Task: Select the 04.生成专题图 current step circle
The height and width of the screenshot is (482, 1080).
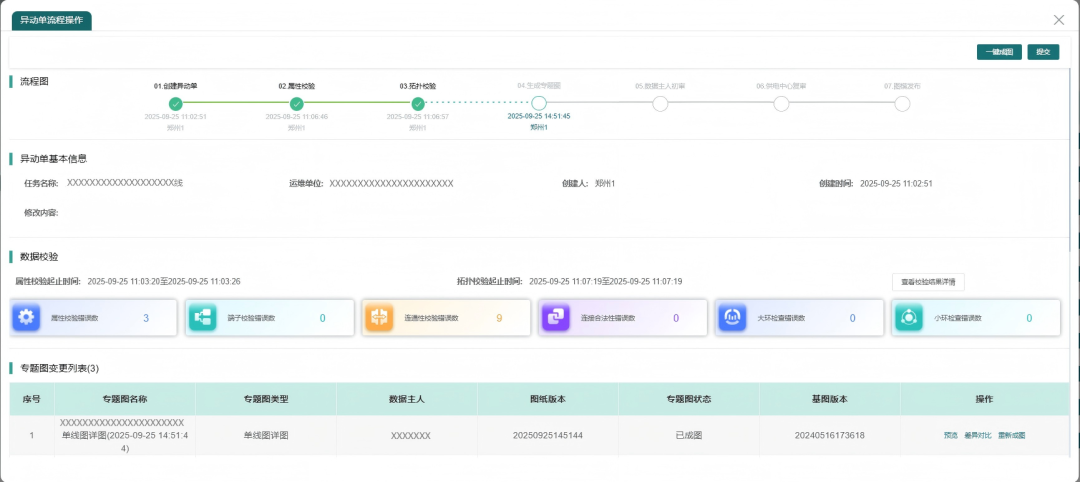Action: click(x=539, y=103)
